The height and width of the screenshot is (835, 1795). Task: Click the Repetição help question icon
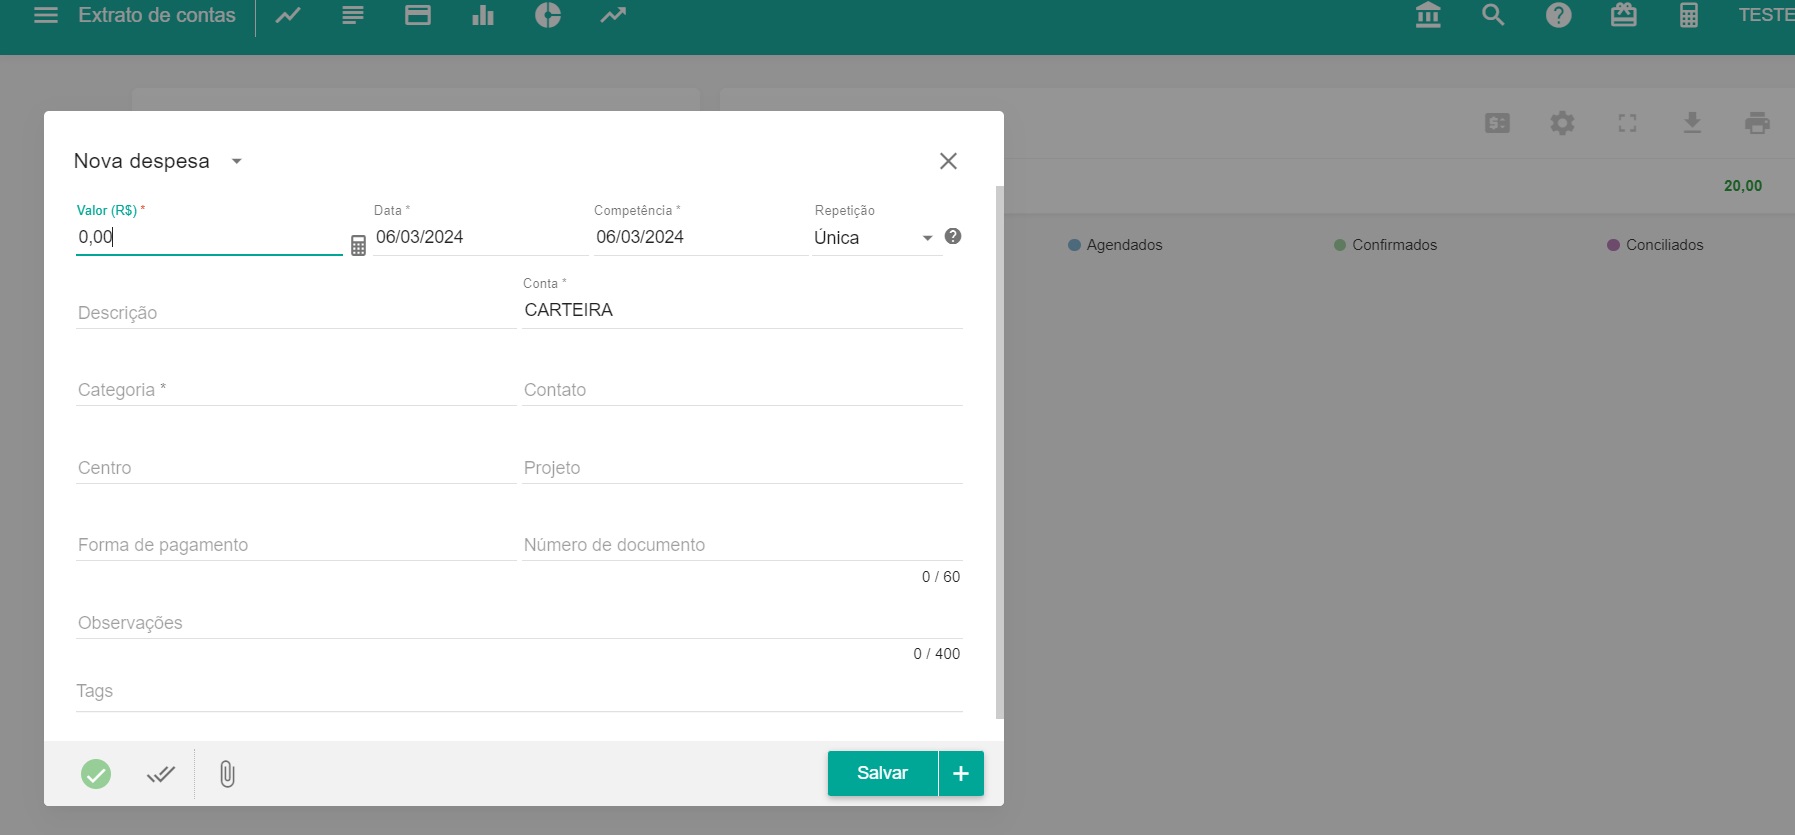coord(953,236)
